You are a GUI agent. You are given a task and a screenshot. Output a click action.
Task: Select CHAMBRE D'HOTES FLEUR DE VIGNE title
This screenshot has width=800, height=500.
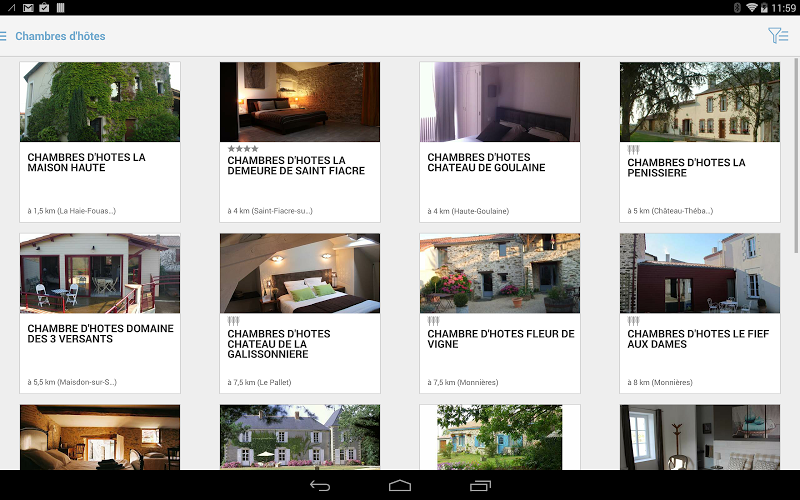point(501,339)
